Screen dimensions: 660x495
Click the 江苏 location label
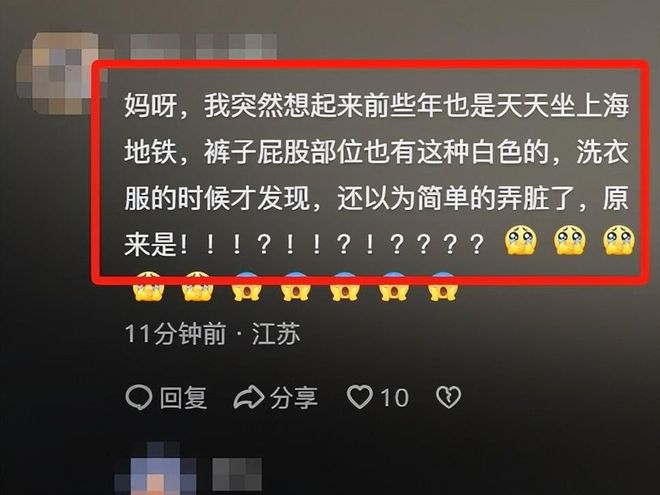pyautogui.click(x=276, y=334)
